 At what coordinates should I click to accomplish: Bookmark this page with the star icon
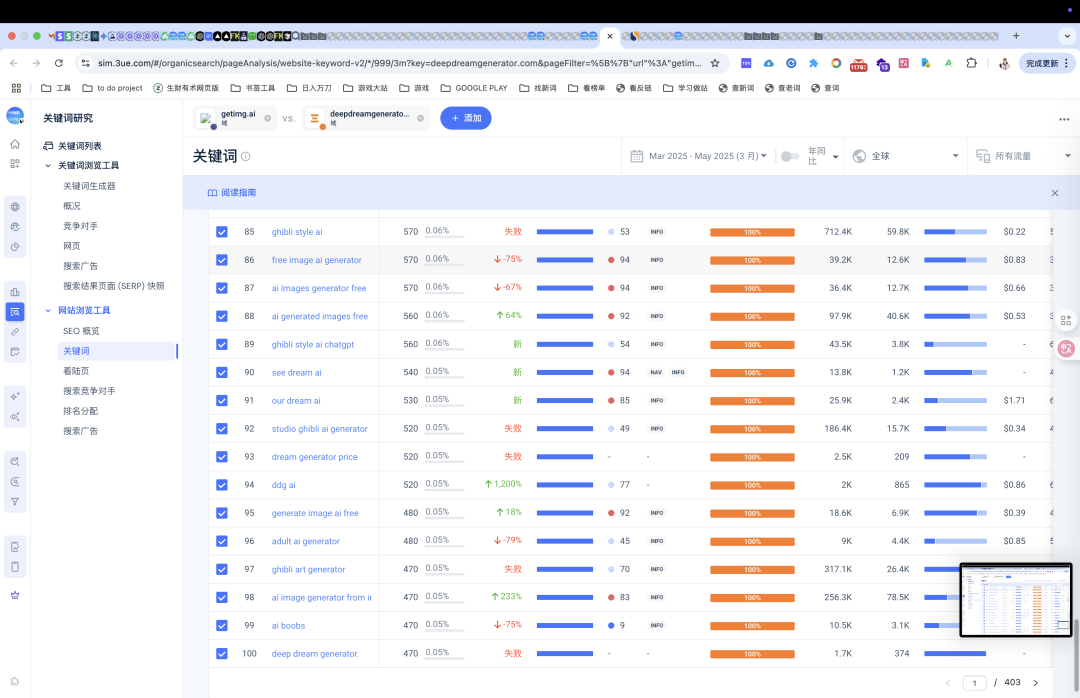click(x=715, y=63)
